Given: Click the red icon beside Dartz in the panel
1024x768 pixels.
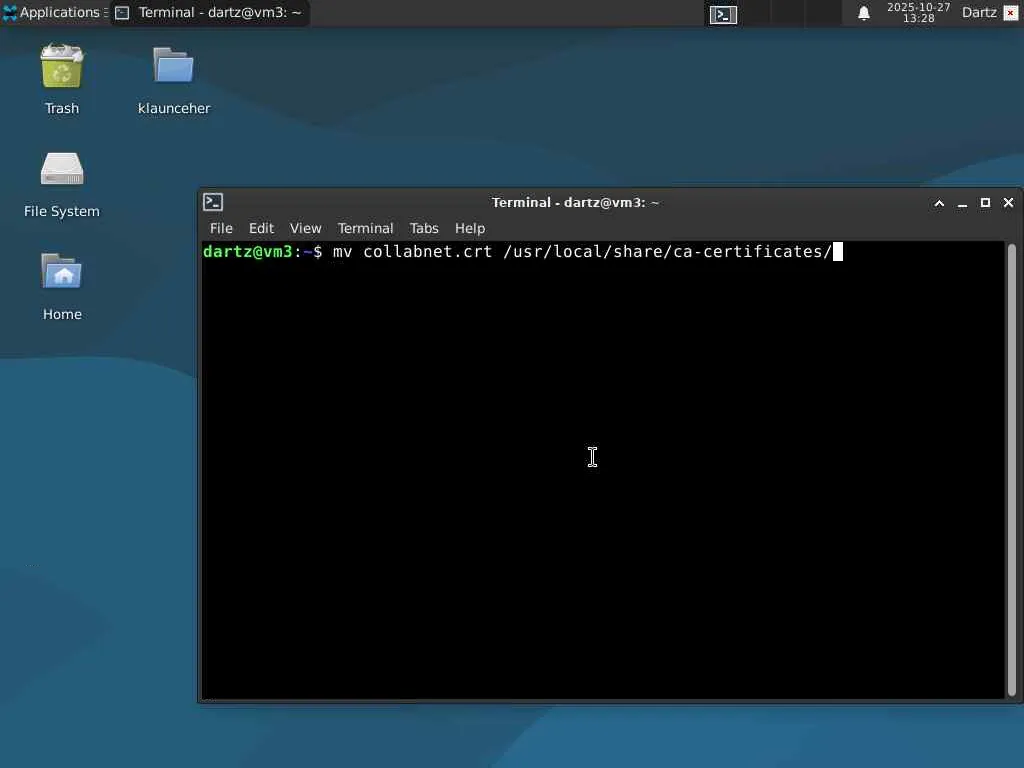Looking at the screenshot, I should (1010, 13).
